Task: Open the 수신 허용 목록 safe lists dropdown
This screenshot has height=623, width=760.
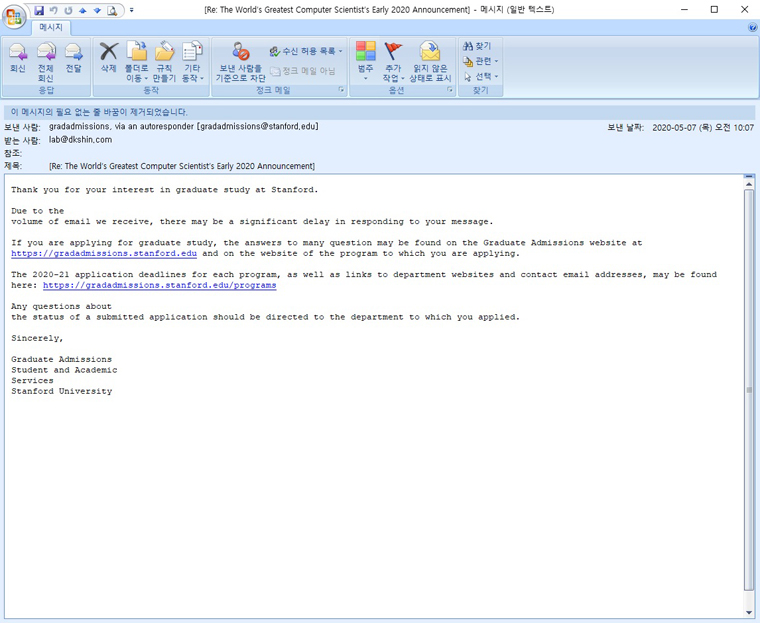Action: point(306,51)
